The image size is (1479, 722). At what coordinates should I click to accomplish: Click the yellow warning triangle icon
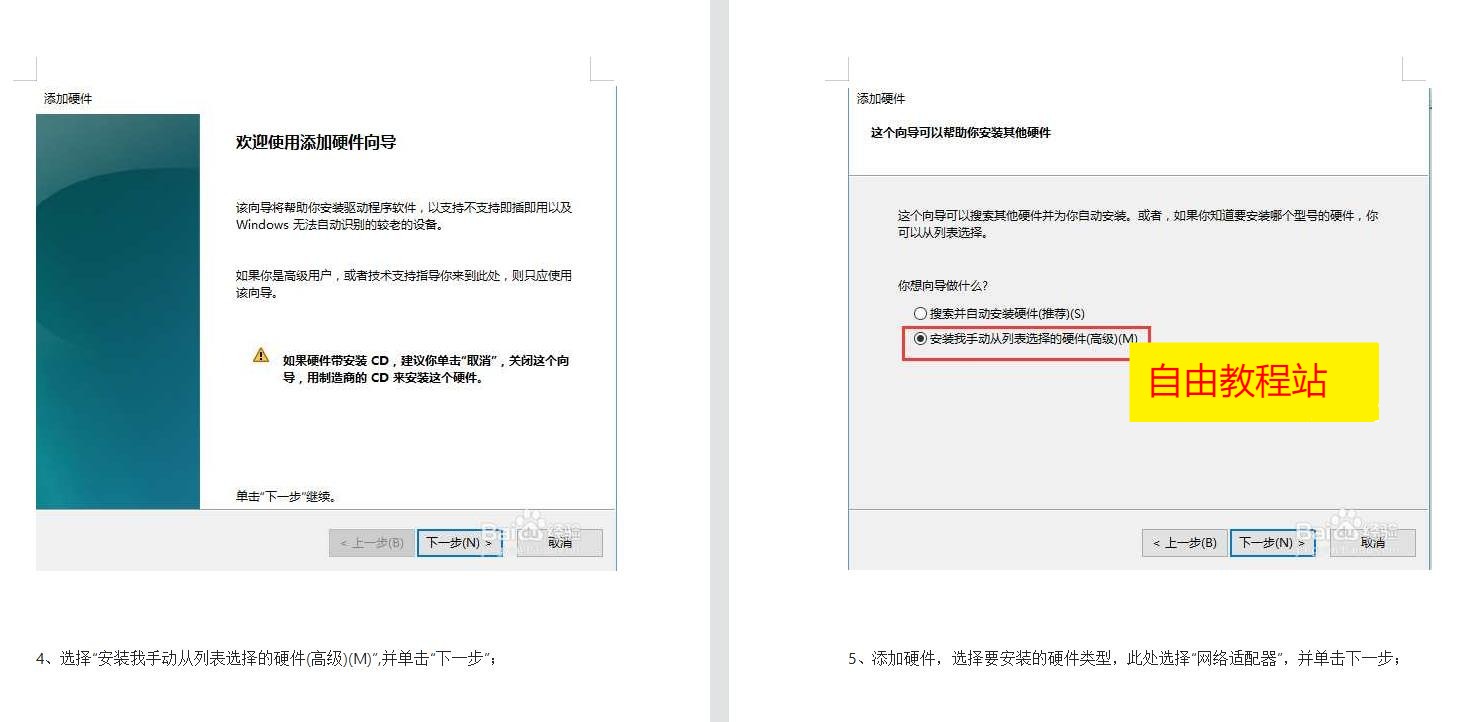[261, 356]
